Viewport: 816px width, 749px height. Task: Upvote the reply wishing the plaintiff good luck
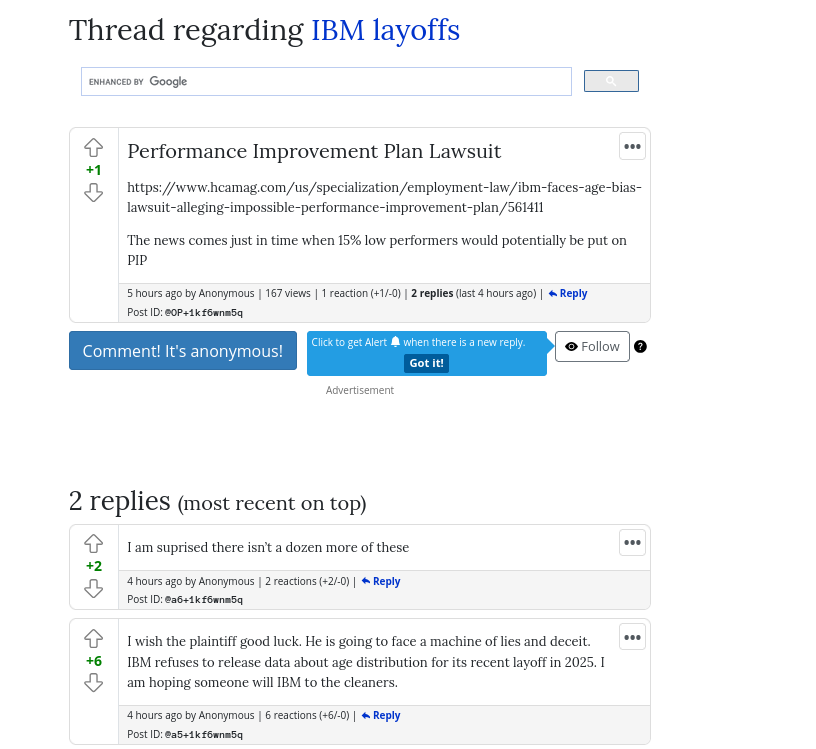[x=93, y=638]
